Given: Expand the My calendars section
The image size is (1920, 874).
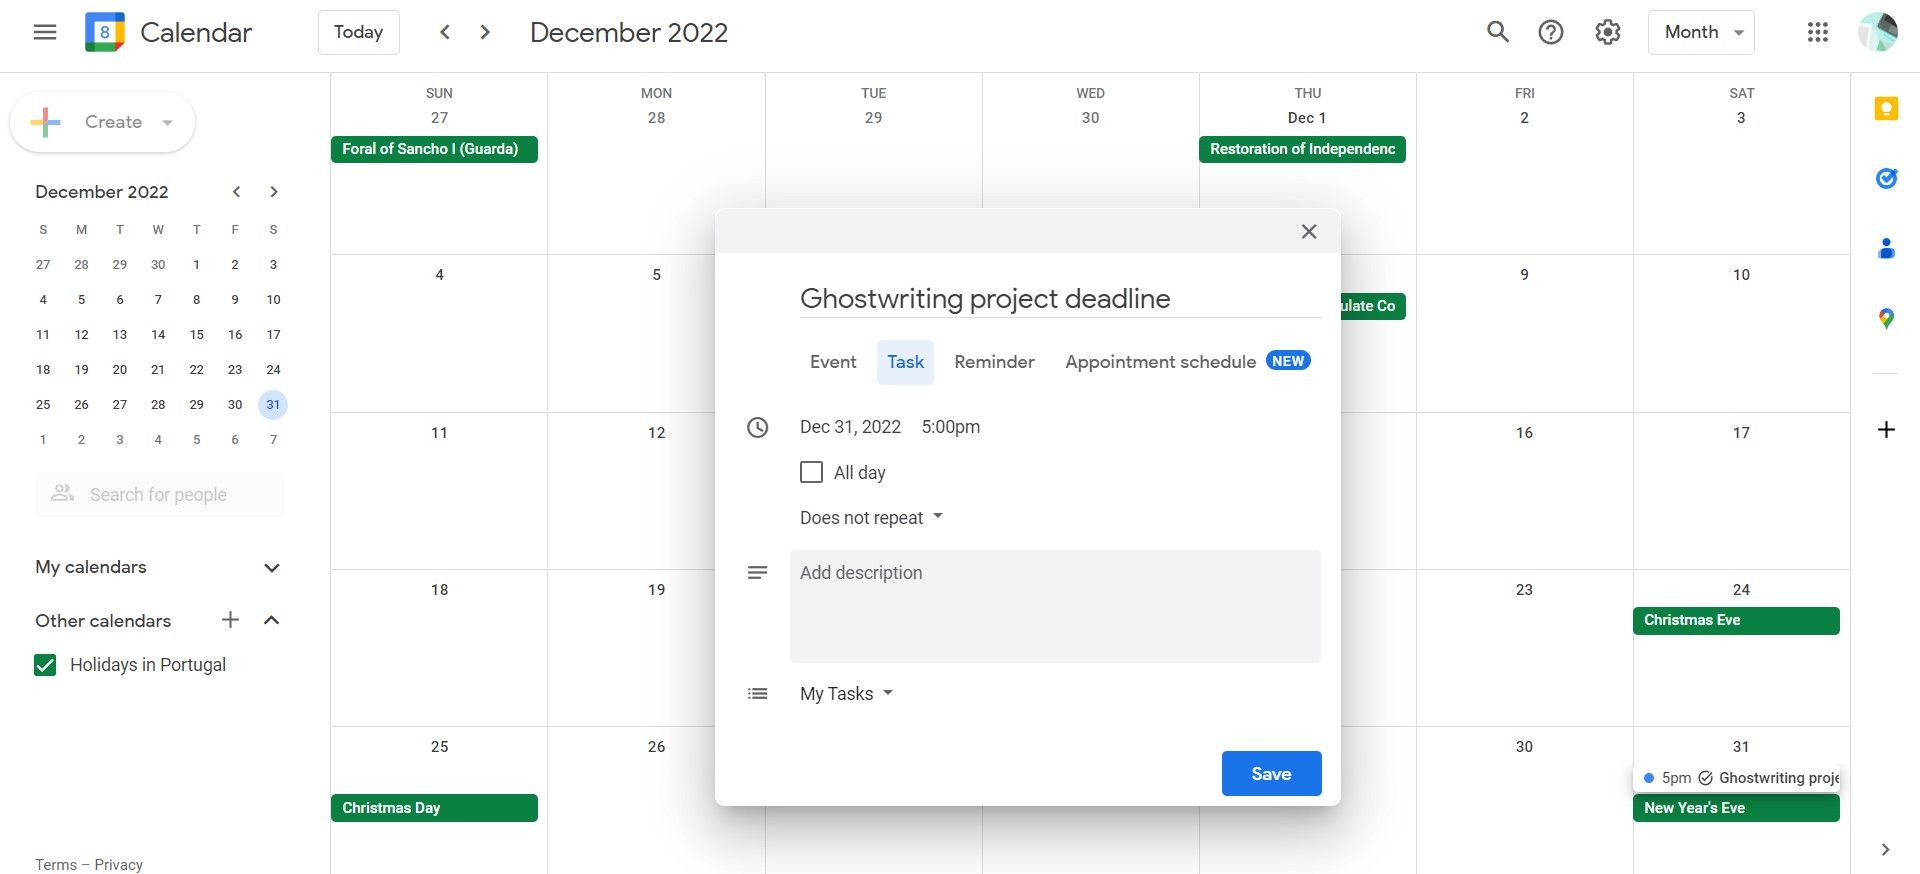Looking at the screenshot, I should [x=271, y=568].
